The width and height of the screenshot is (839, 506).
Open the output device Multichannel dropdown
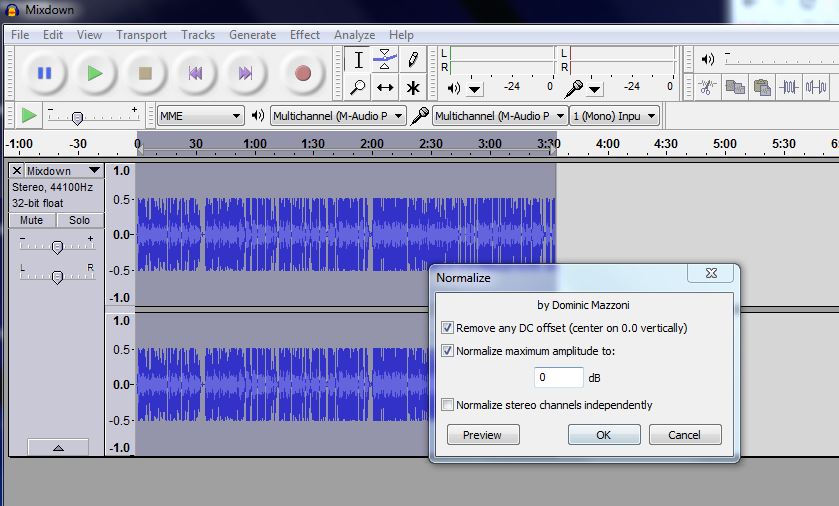tap(338, 116)
